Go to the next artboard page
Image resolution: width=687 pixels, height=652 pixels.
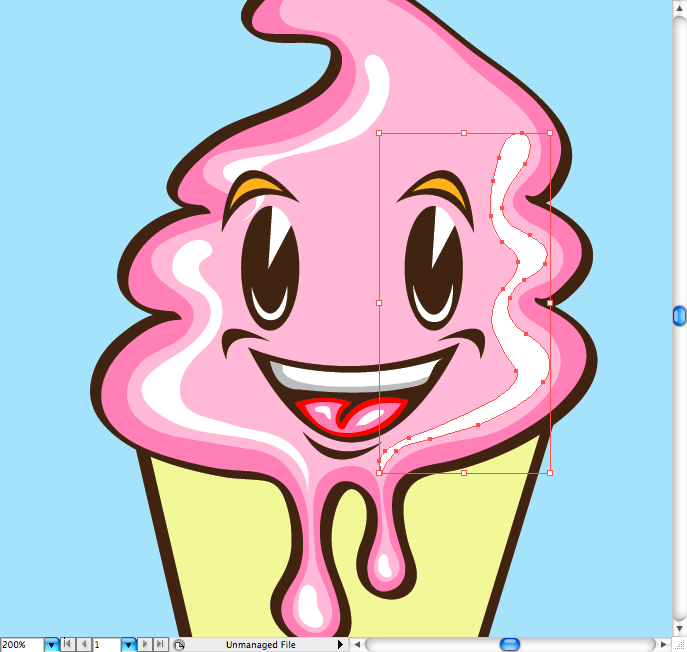pos(145,645)
